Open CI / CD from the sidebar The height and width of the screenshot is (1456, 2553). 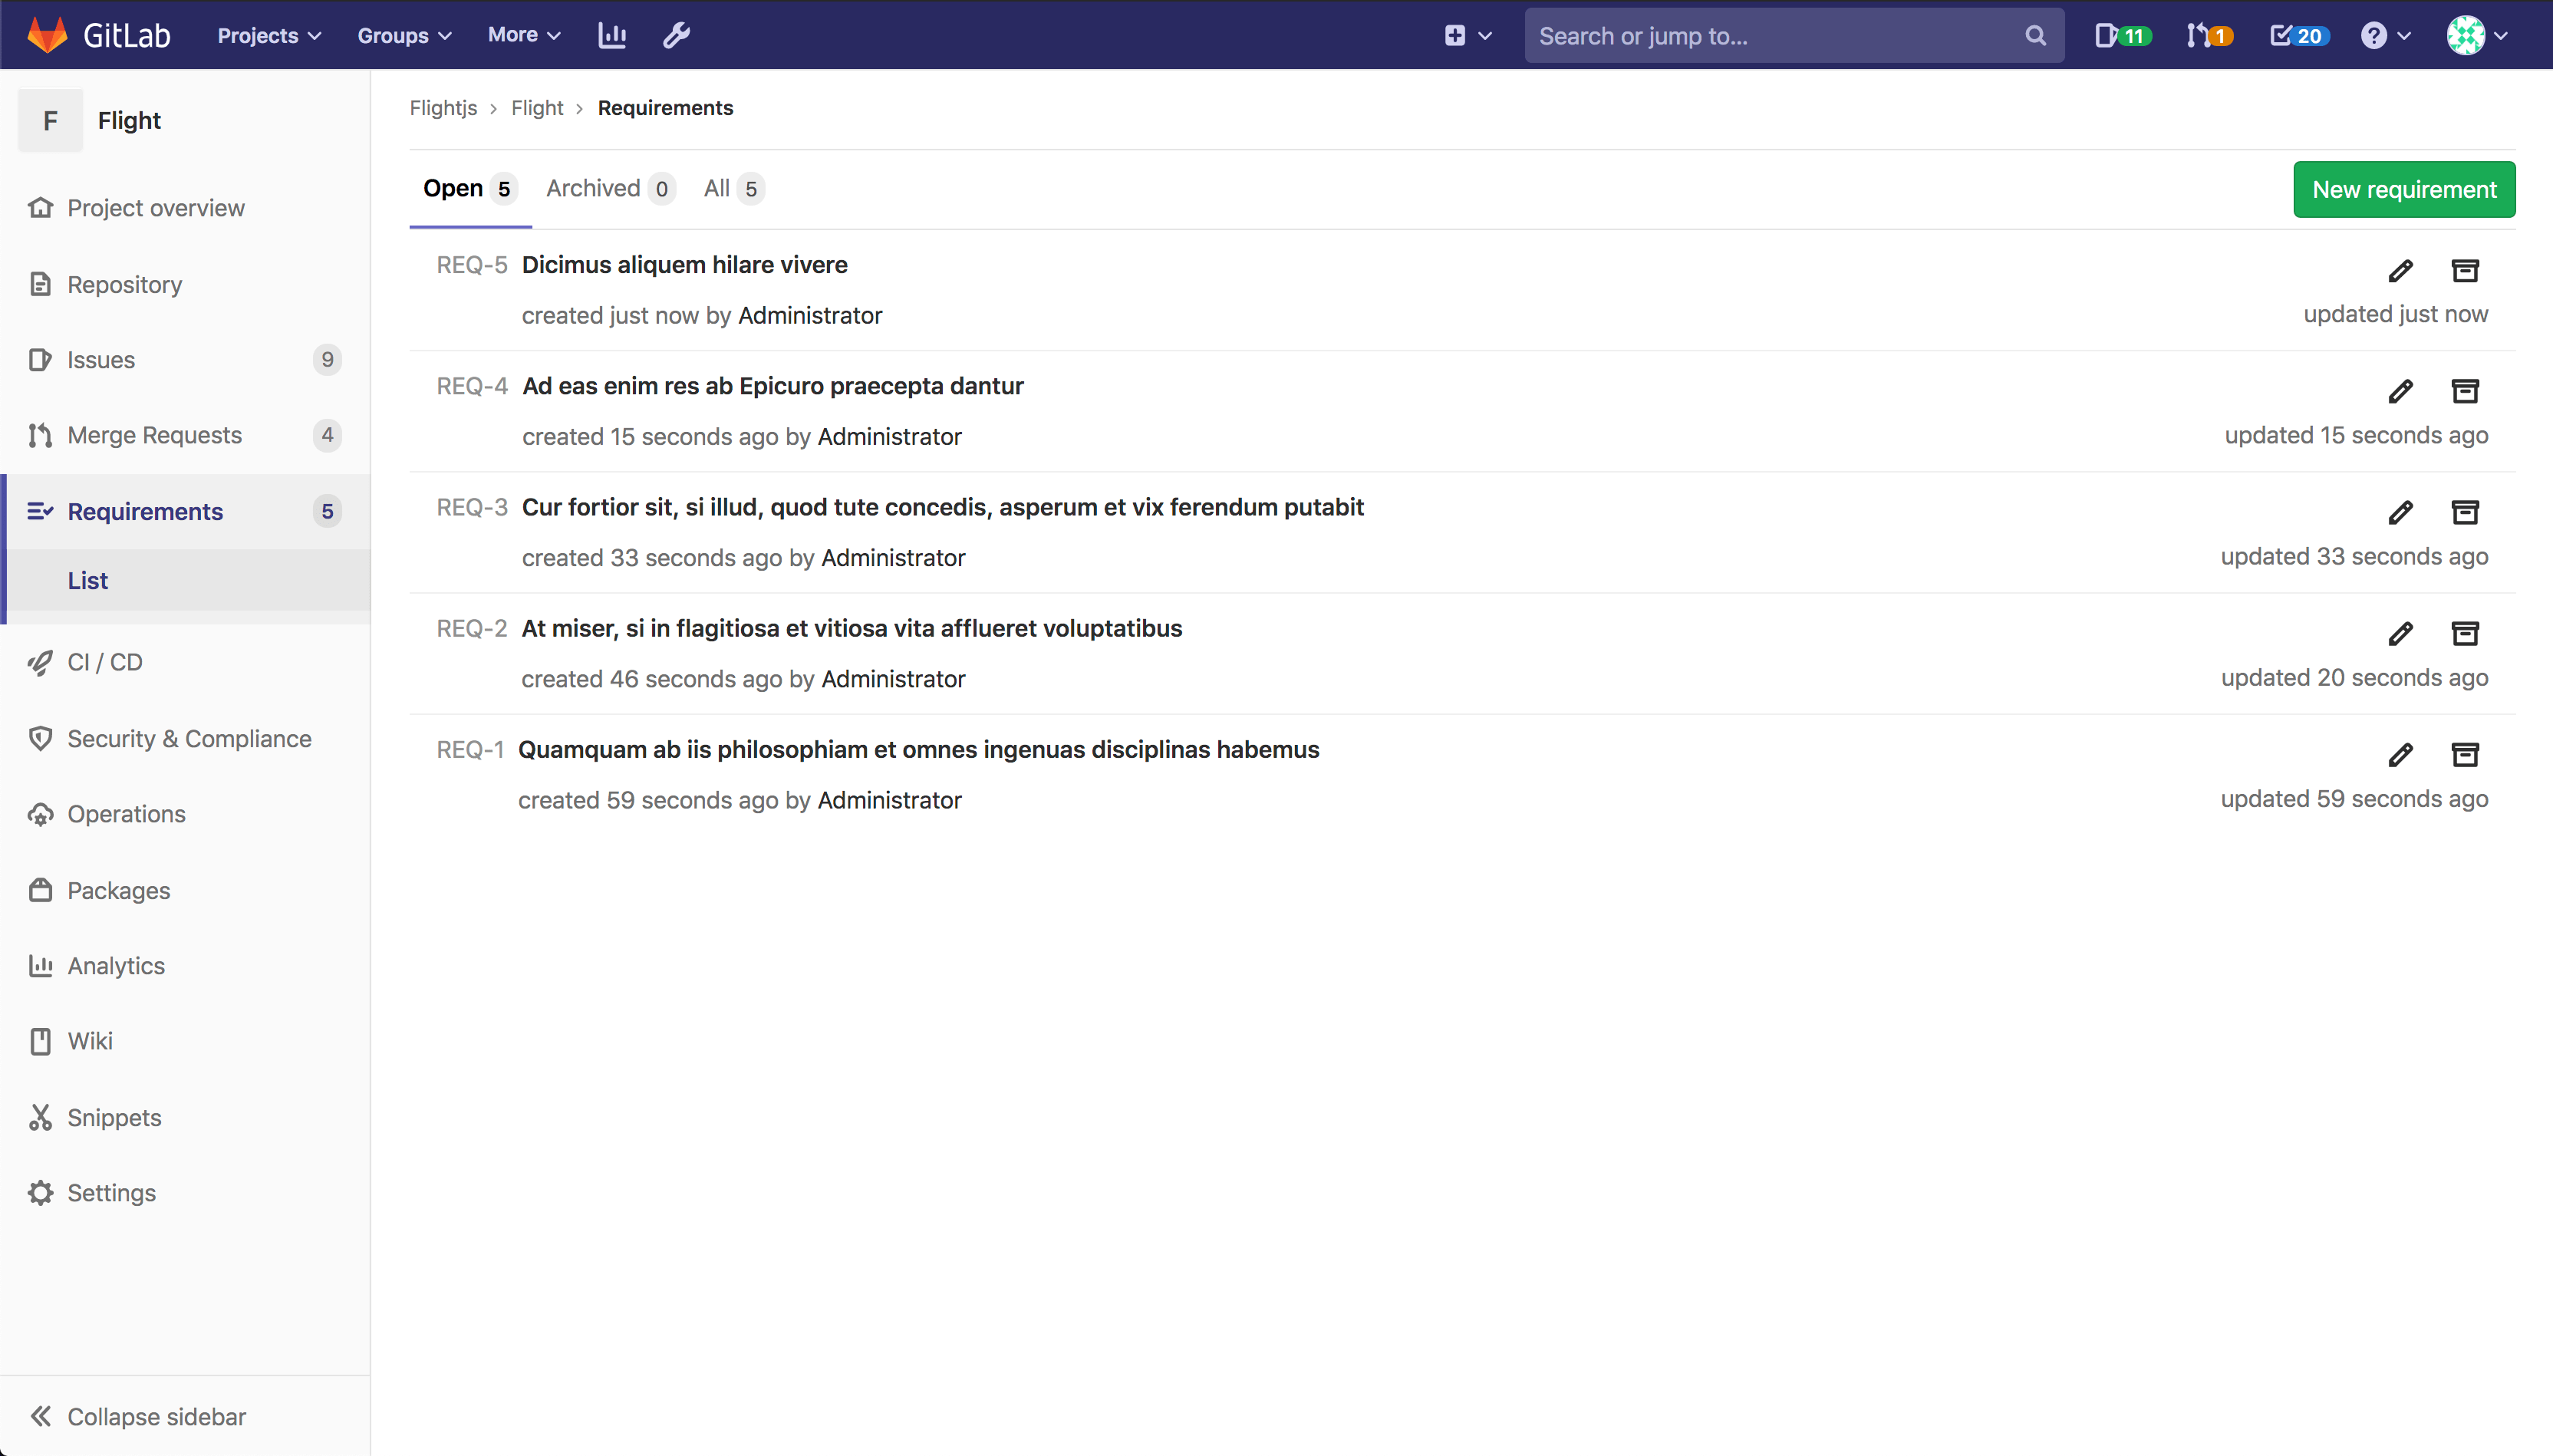(104, 661)
